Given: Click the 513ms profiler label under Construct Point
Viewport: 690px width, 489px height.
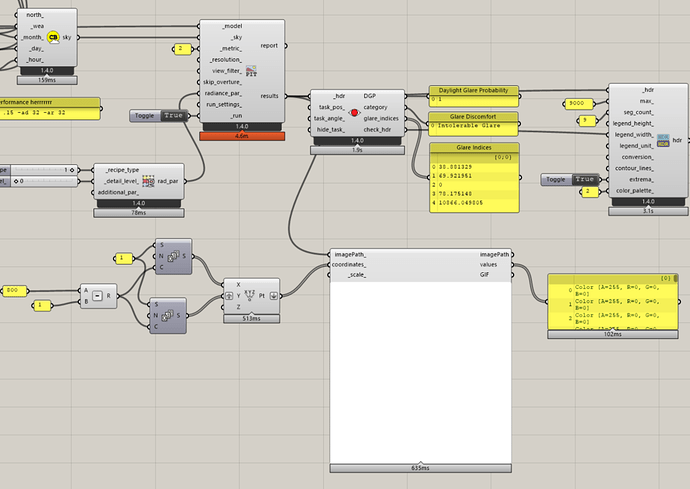Looking at the screenshot, I should point(251,319).
